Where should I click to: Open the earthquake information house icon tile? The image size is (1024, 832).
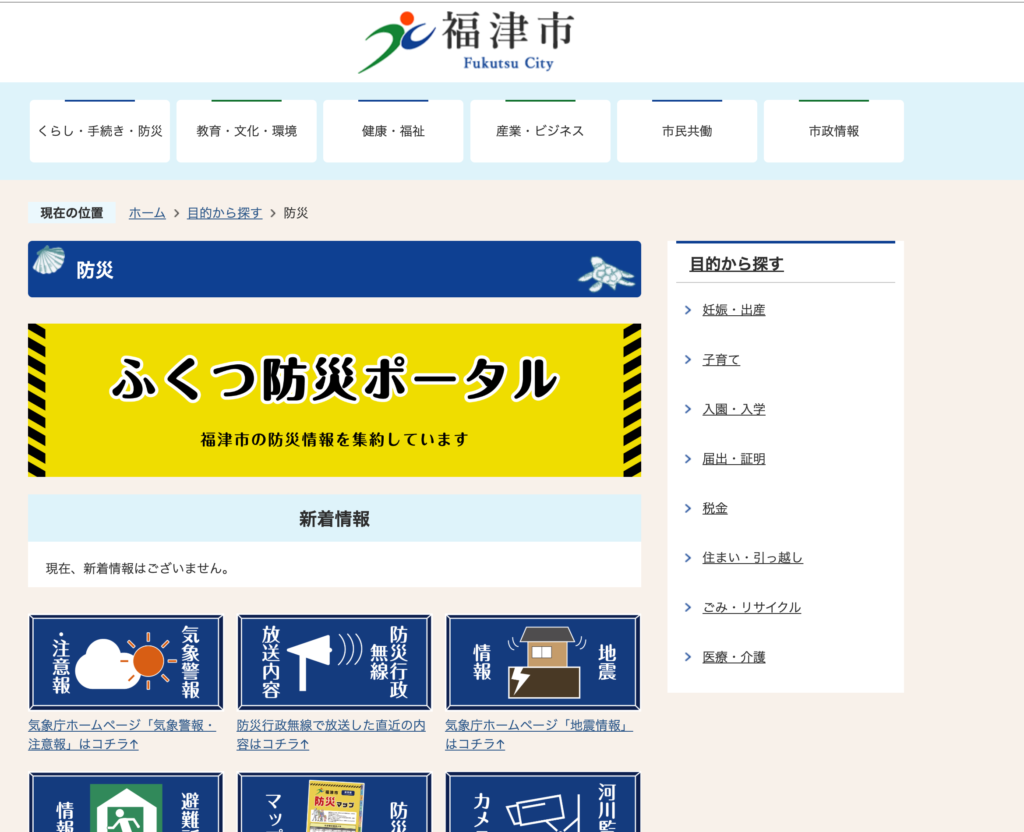coord(542,662)
